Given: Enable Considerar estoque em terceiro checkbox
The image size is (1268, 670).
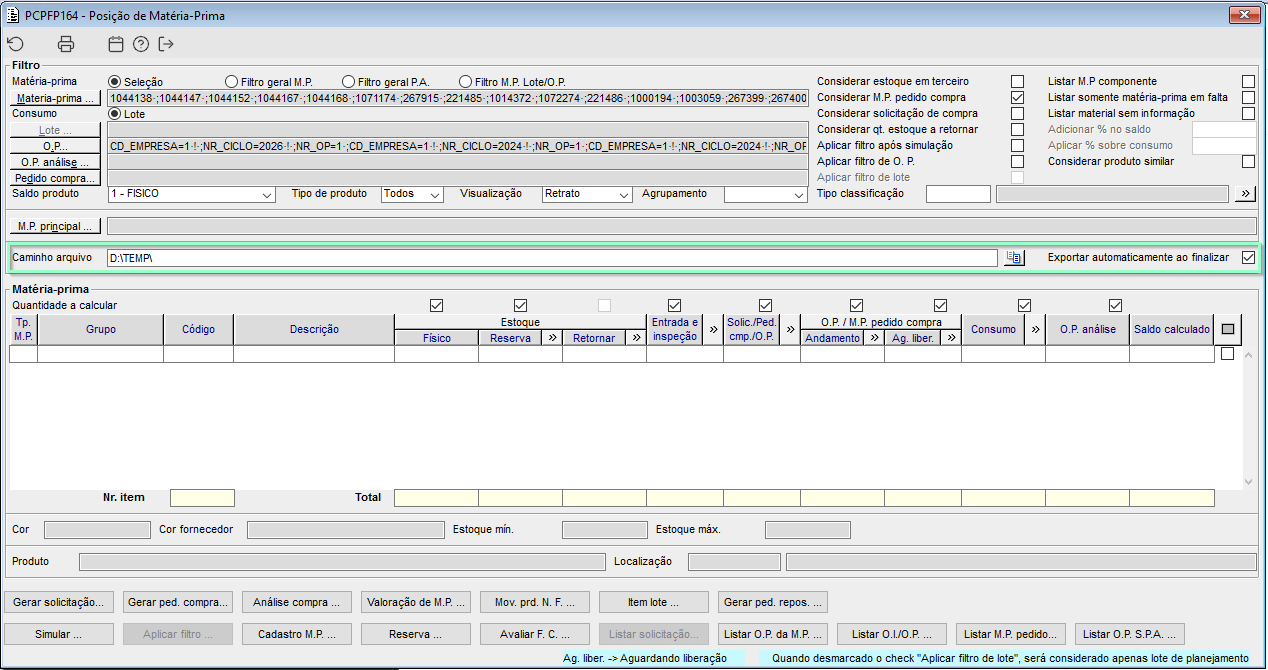Looking at the screenshot, I should click(x=1018, y=81).
